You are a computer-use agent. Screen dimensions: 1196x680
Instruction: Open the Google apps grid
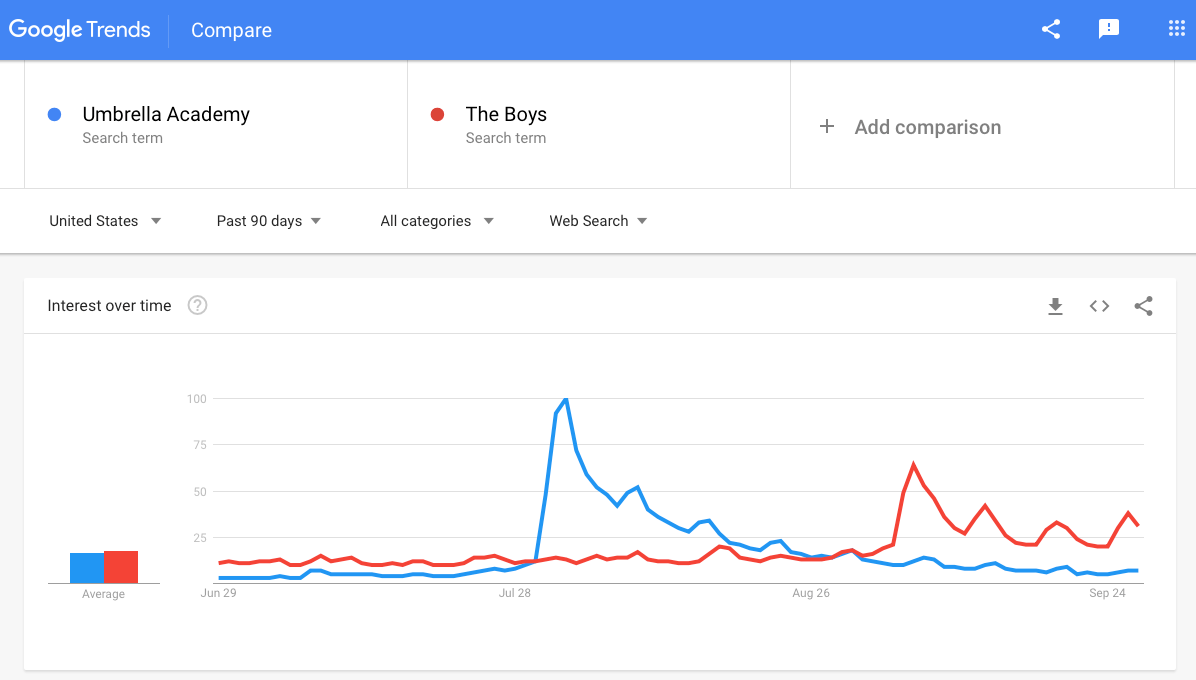(1176, 29)
